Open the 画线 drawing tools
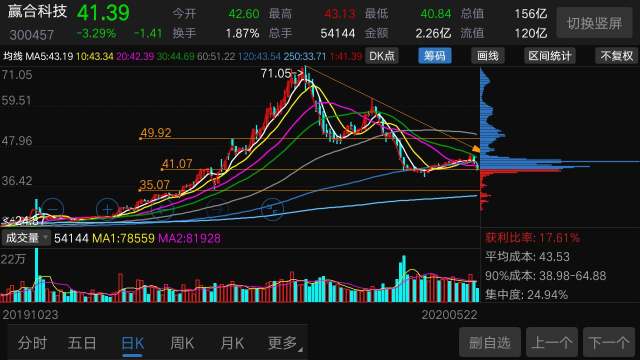This screenshot has height=360, width=640. pyautogui.click(x=488, y=56)
